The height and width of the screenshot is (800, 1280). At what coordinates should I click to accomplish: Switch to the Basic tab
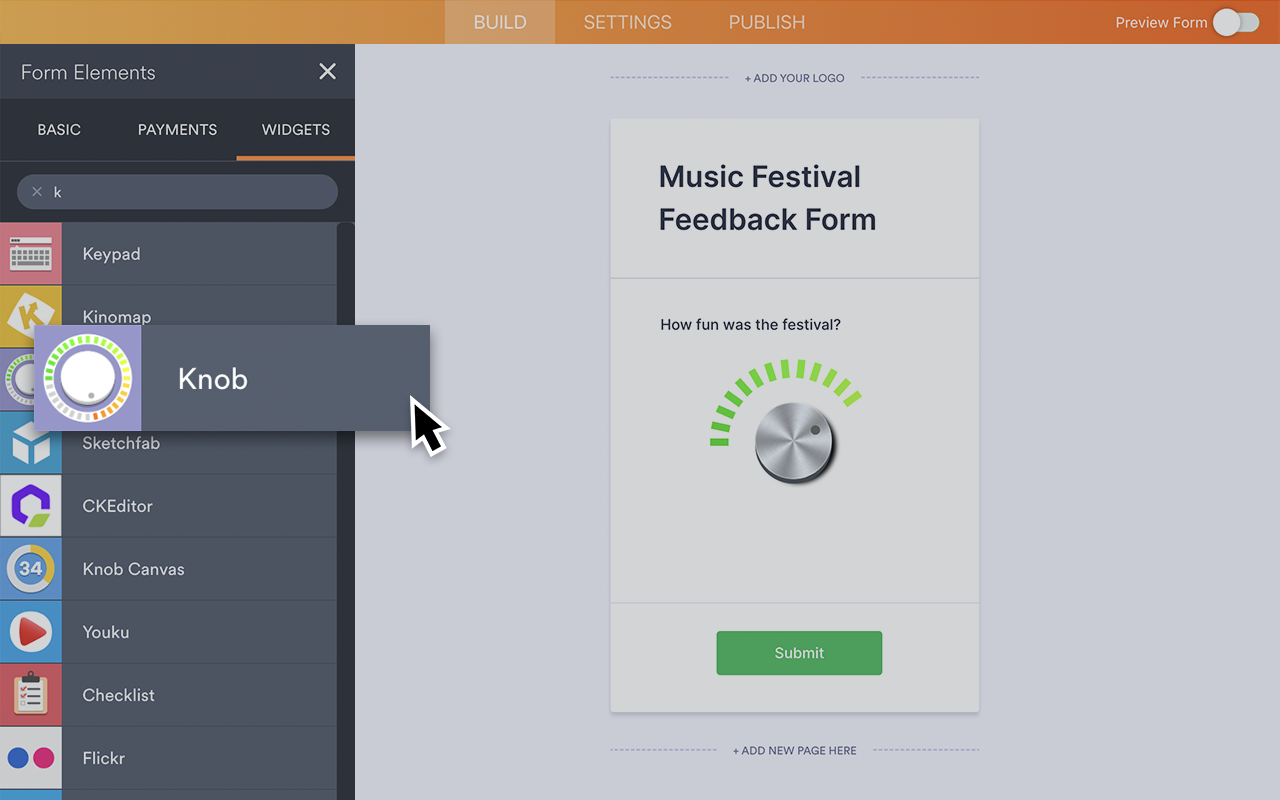tap(59, 130)
